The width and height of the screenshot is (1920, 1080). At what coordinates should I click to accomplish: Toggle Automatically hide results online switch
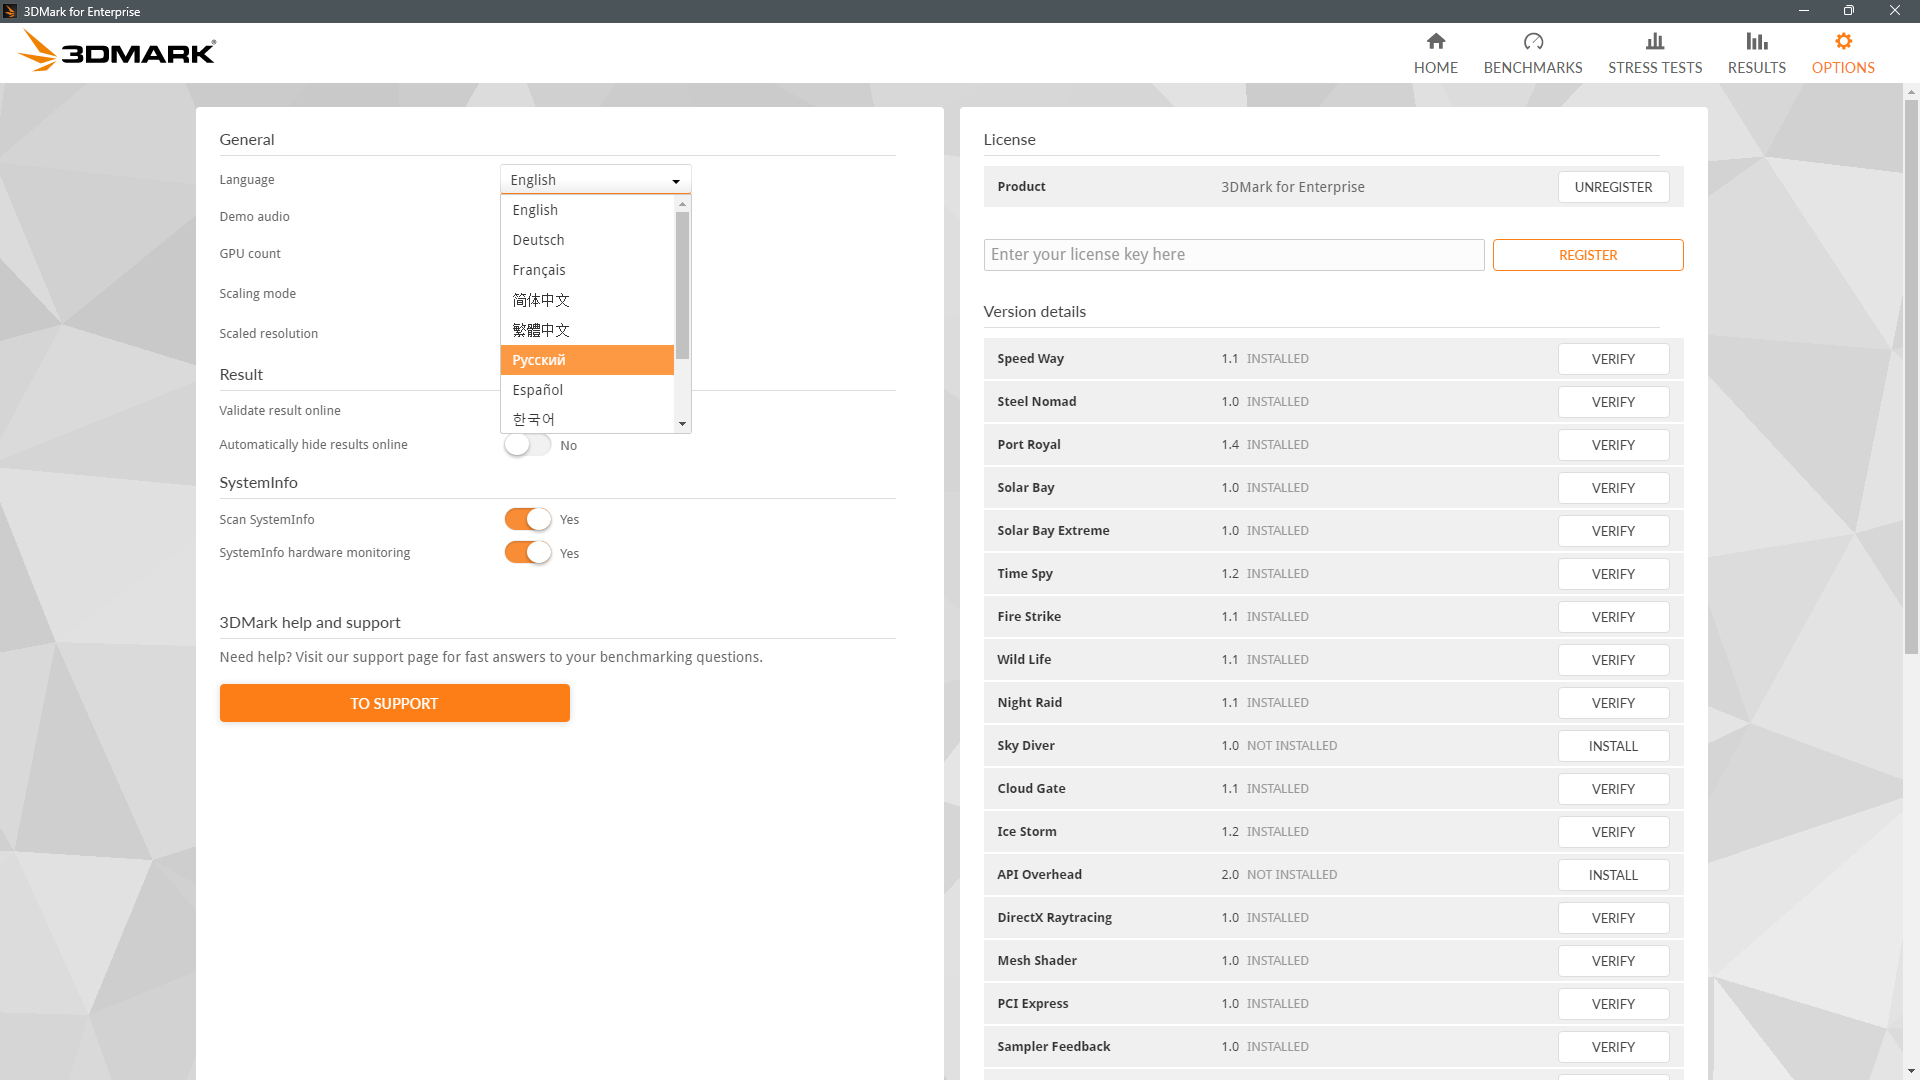(527, 445)
